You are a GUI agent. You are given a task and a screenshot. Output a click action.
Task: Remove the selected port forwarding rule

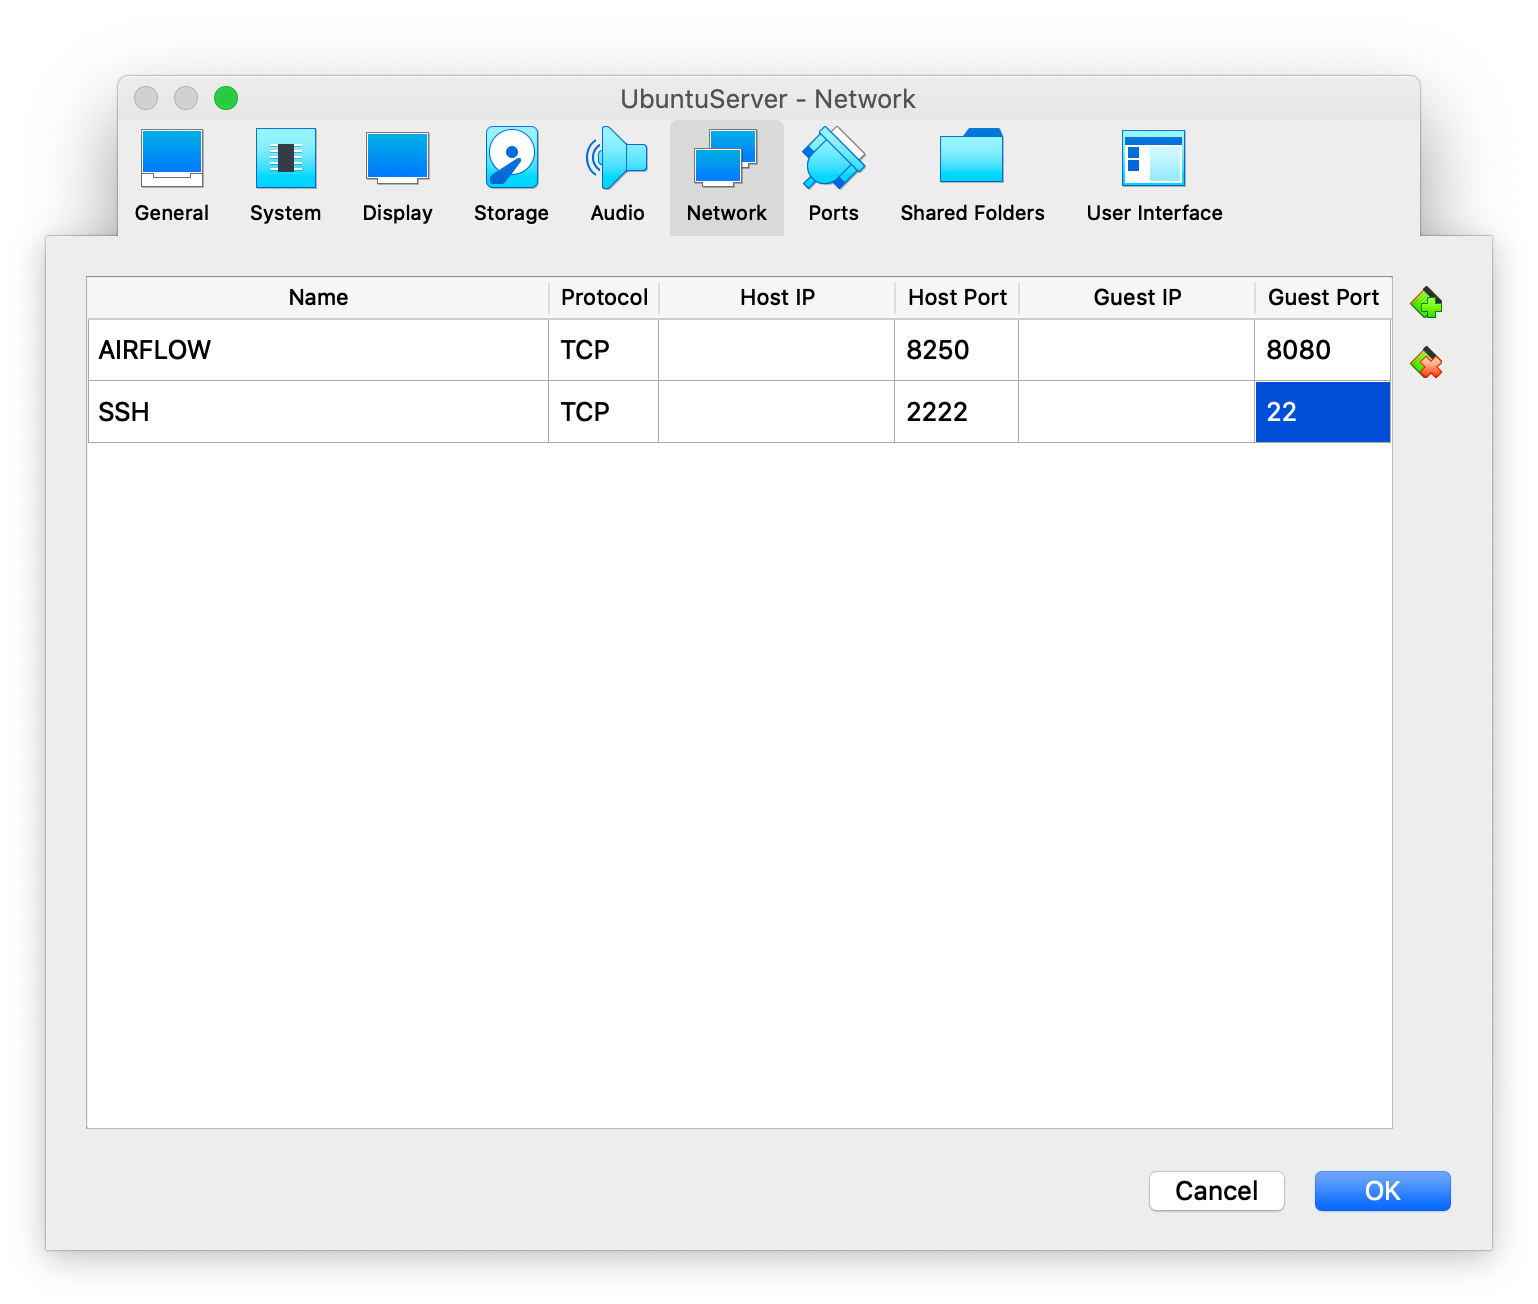point(1427,363)
